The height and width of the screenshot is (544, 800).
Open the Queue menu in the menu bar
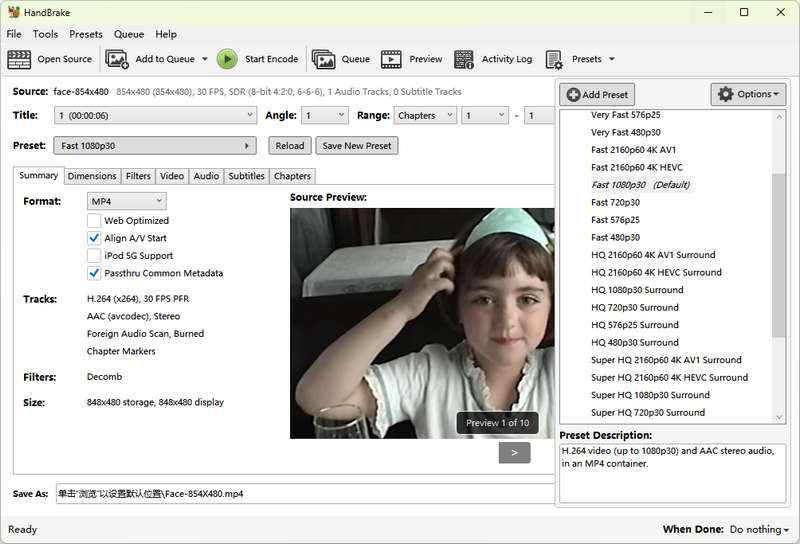pyautogui.click(x=129, y=34)
